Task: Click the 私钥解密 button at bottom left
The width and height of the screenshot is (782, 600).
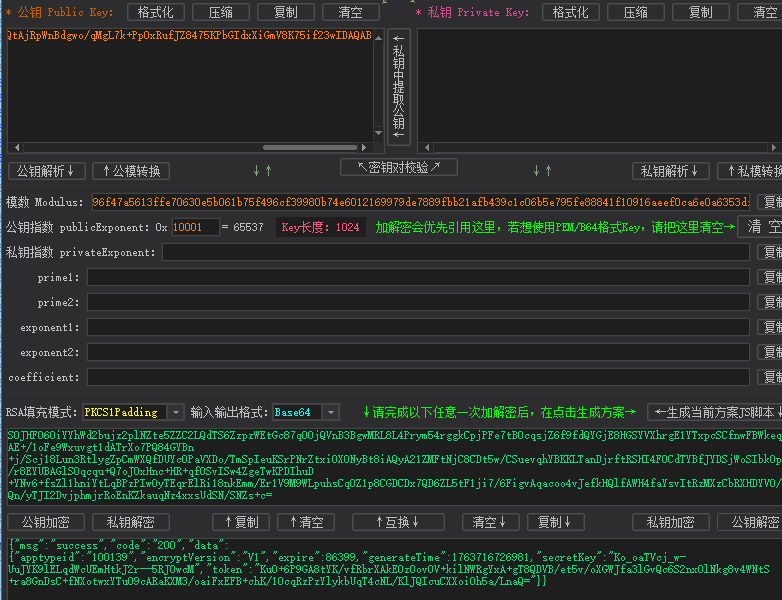Action: (x=131, y=522)
